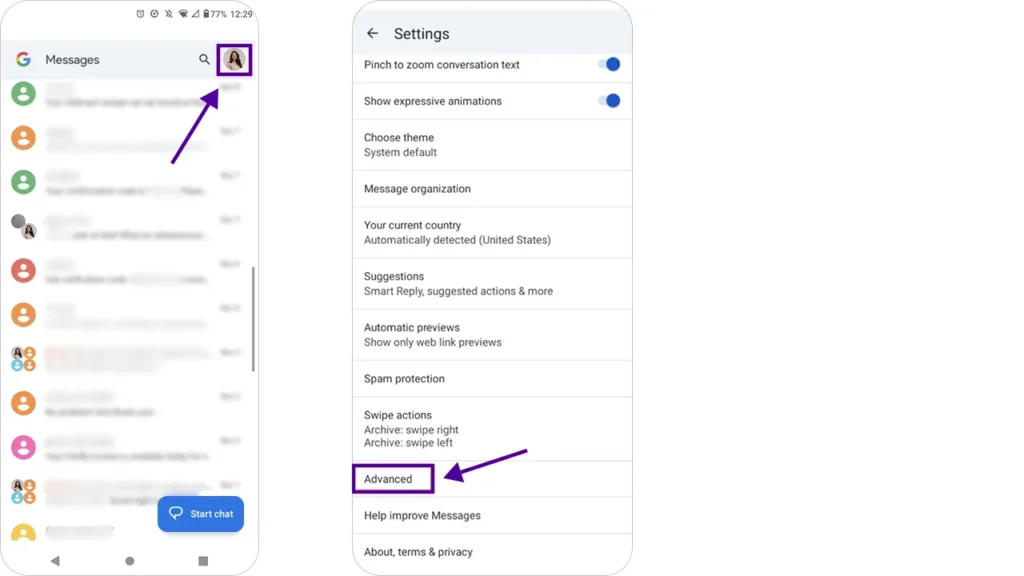This screenshot has height=576, width=1024.
Task: Open Swipe actions setting
Action: 492,428
